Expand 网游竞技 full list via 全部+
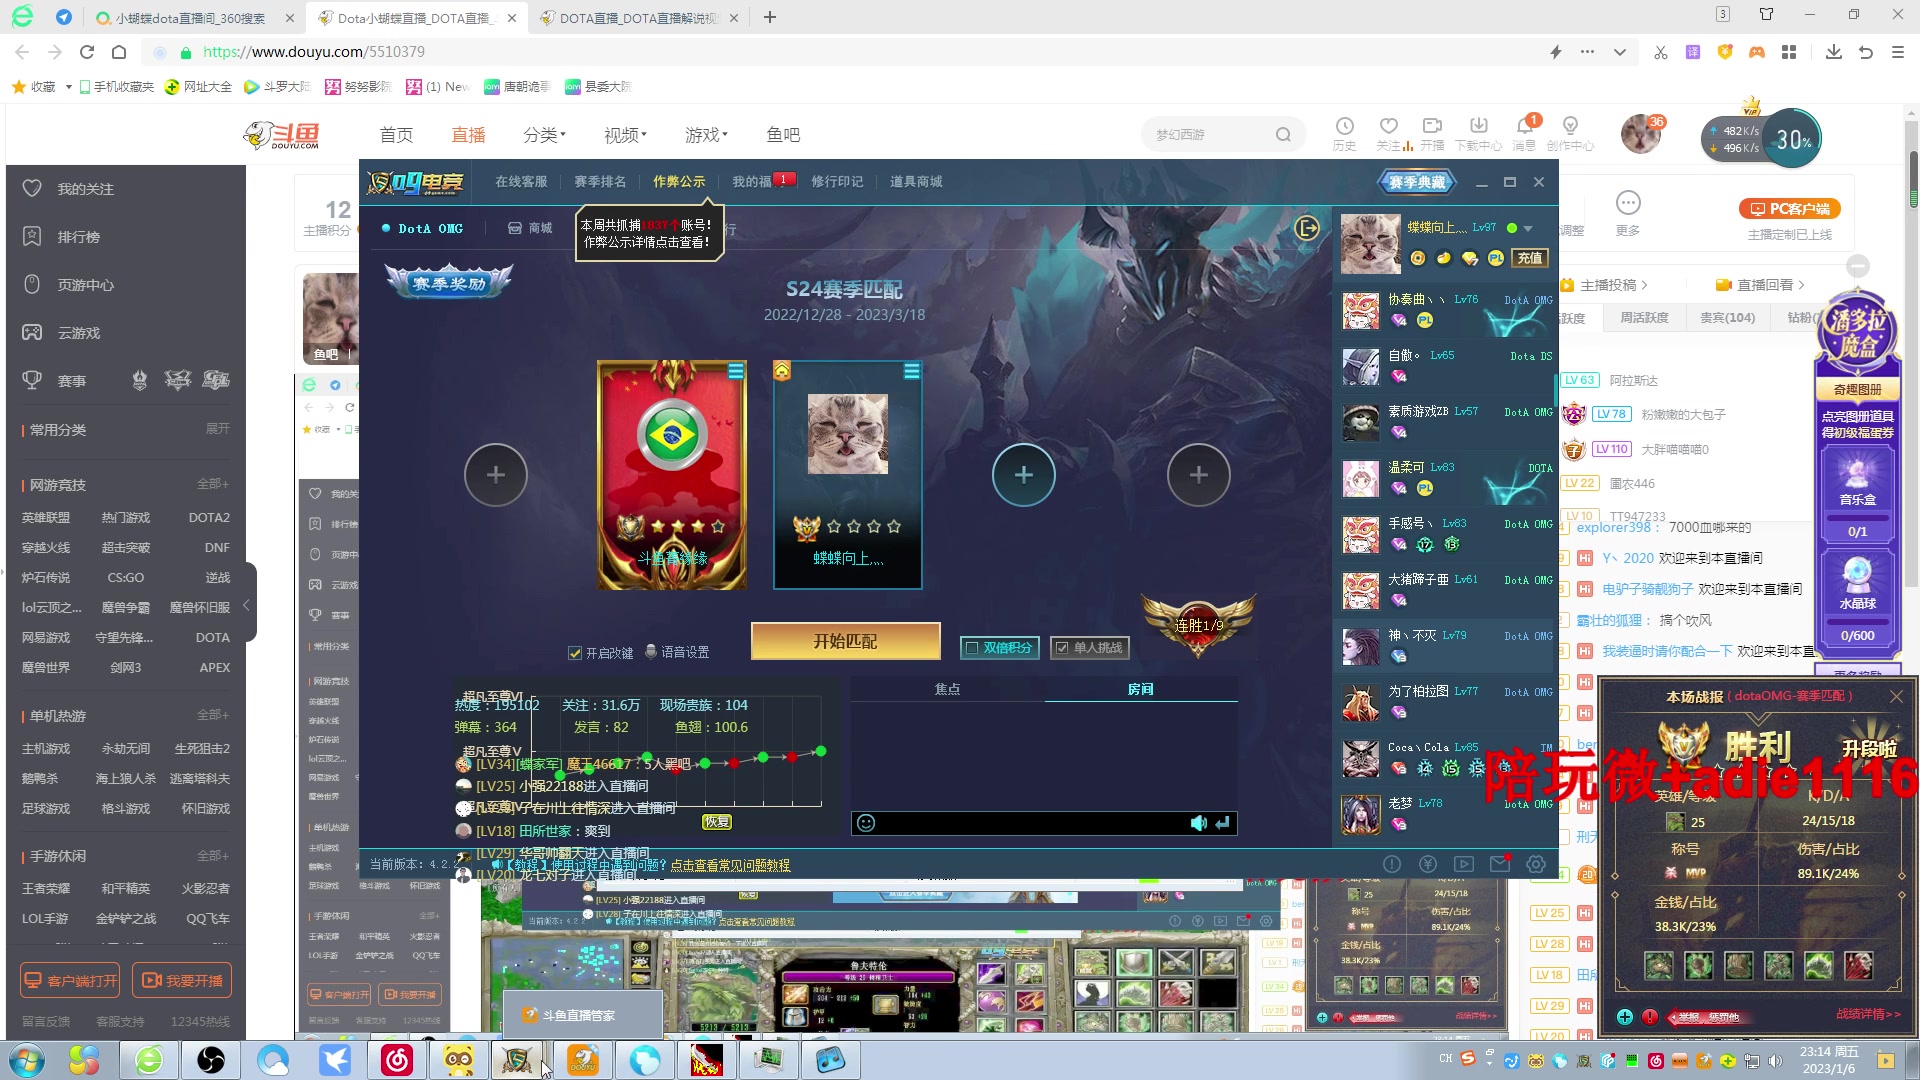 (x=213, y=484)
